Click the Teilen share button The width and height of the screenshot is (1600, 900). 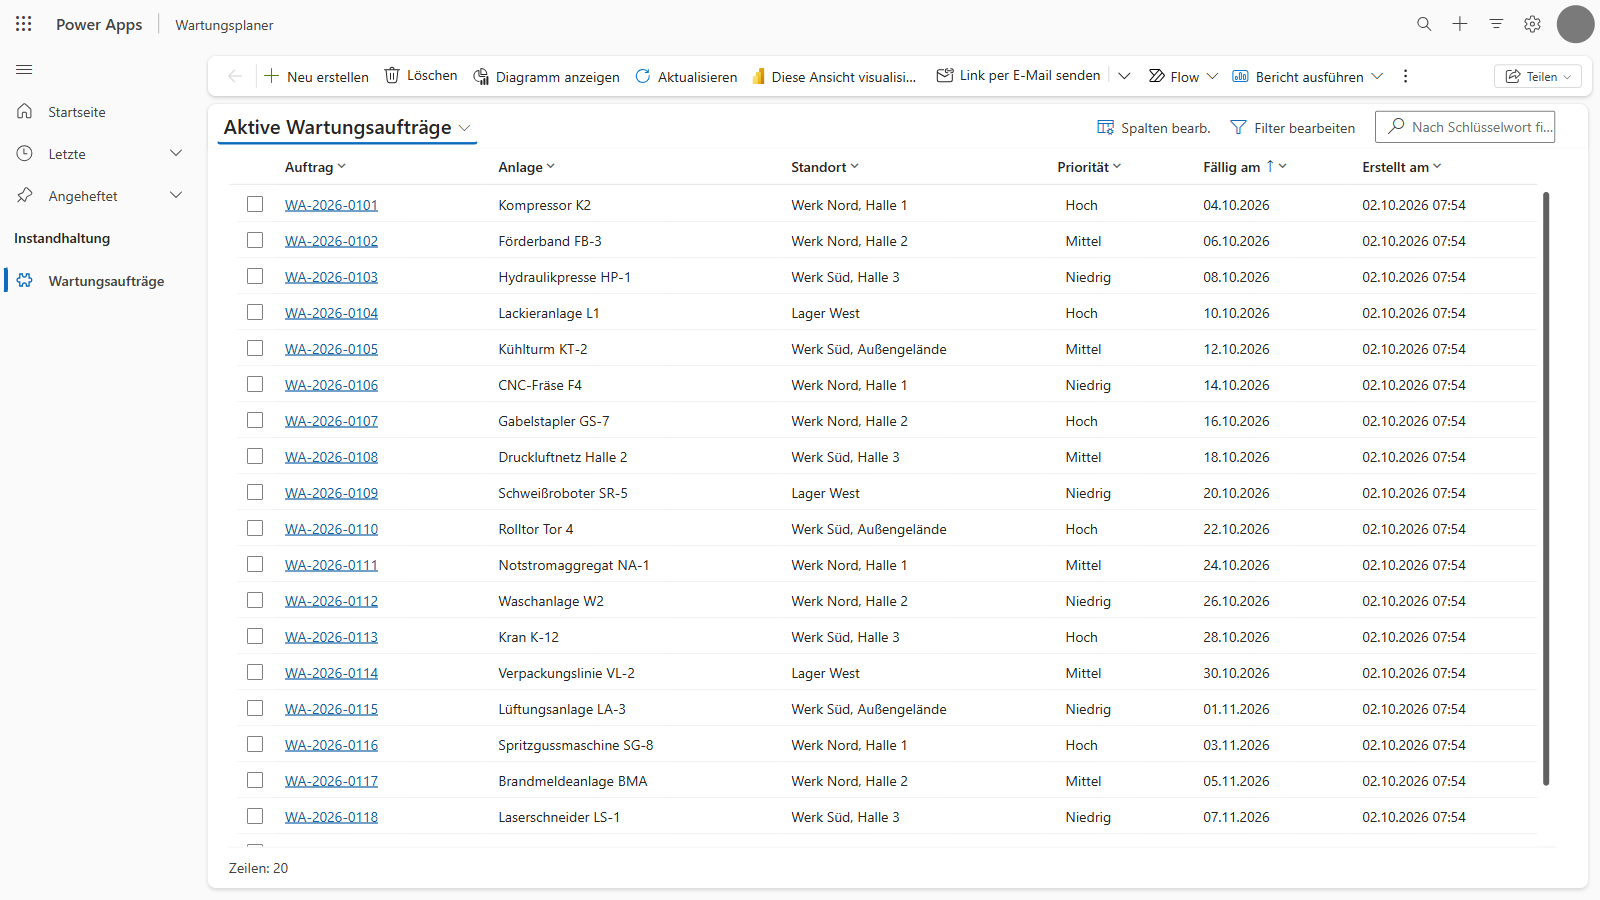click(x=1538, y=76)
